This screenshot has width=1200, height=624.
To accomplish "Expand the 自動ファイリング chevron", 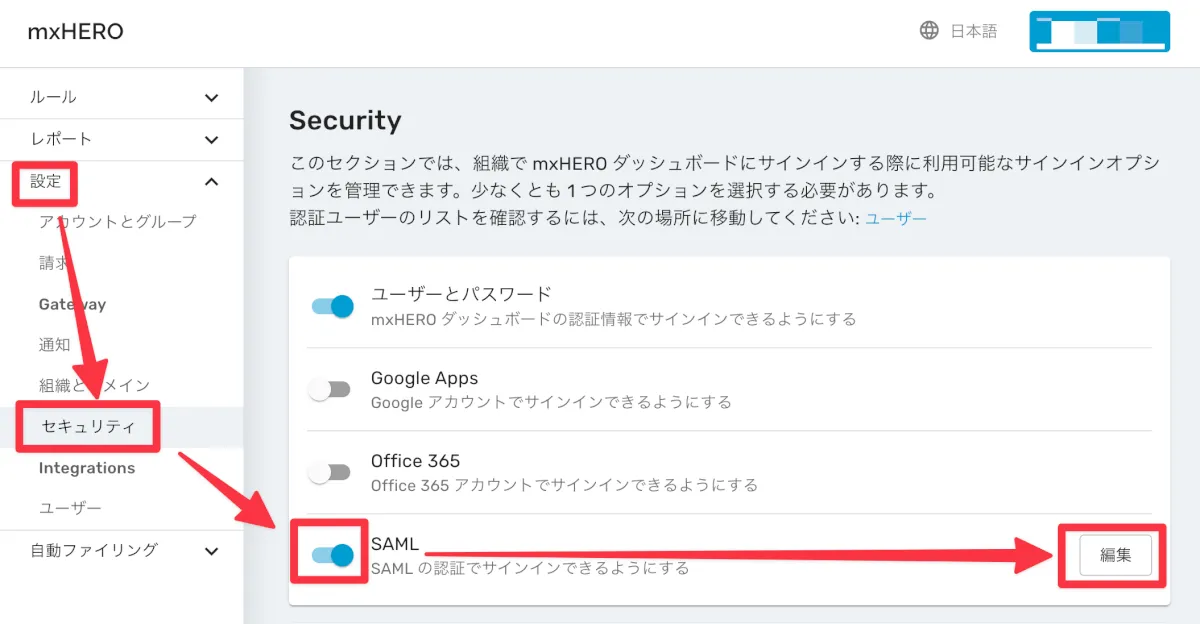I will (211, 551).
